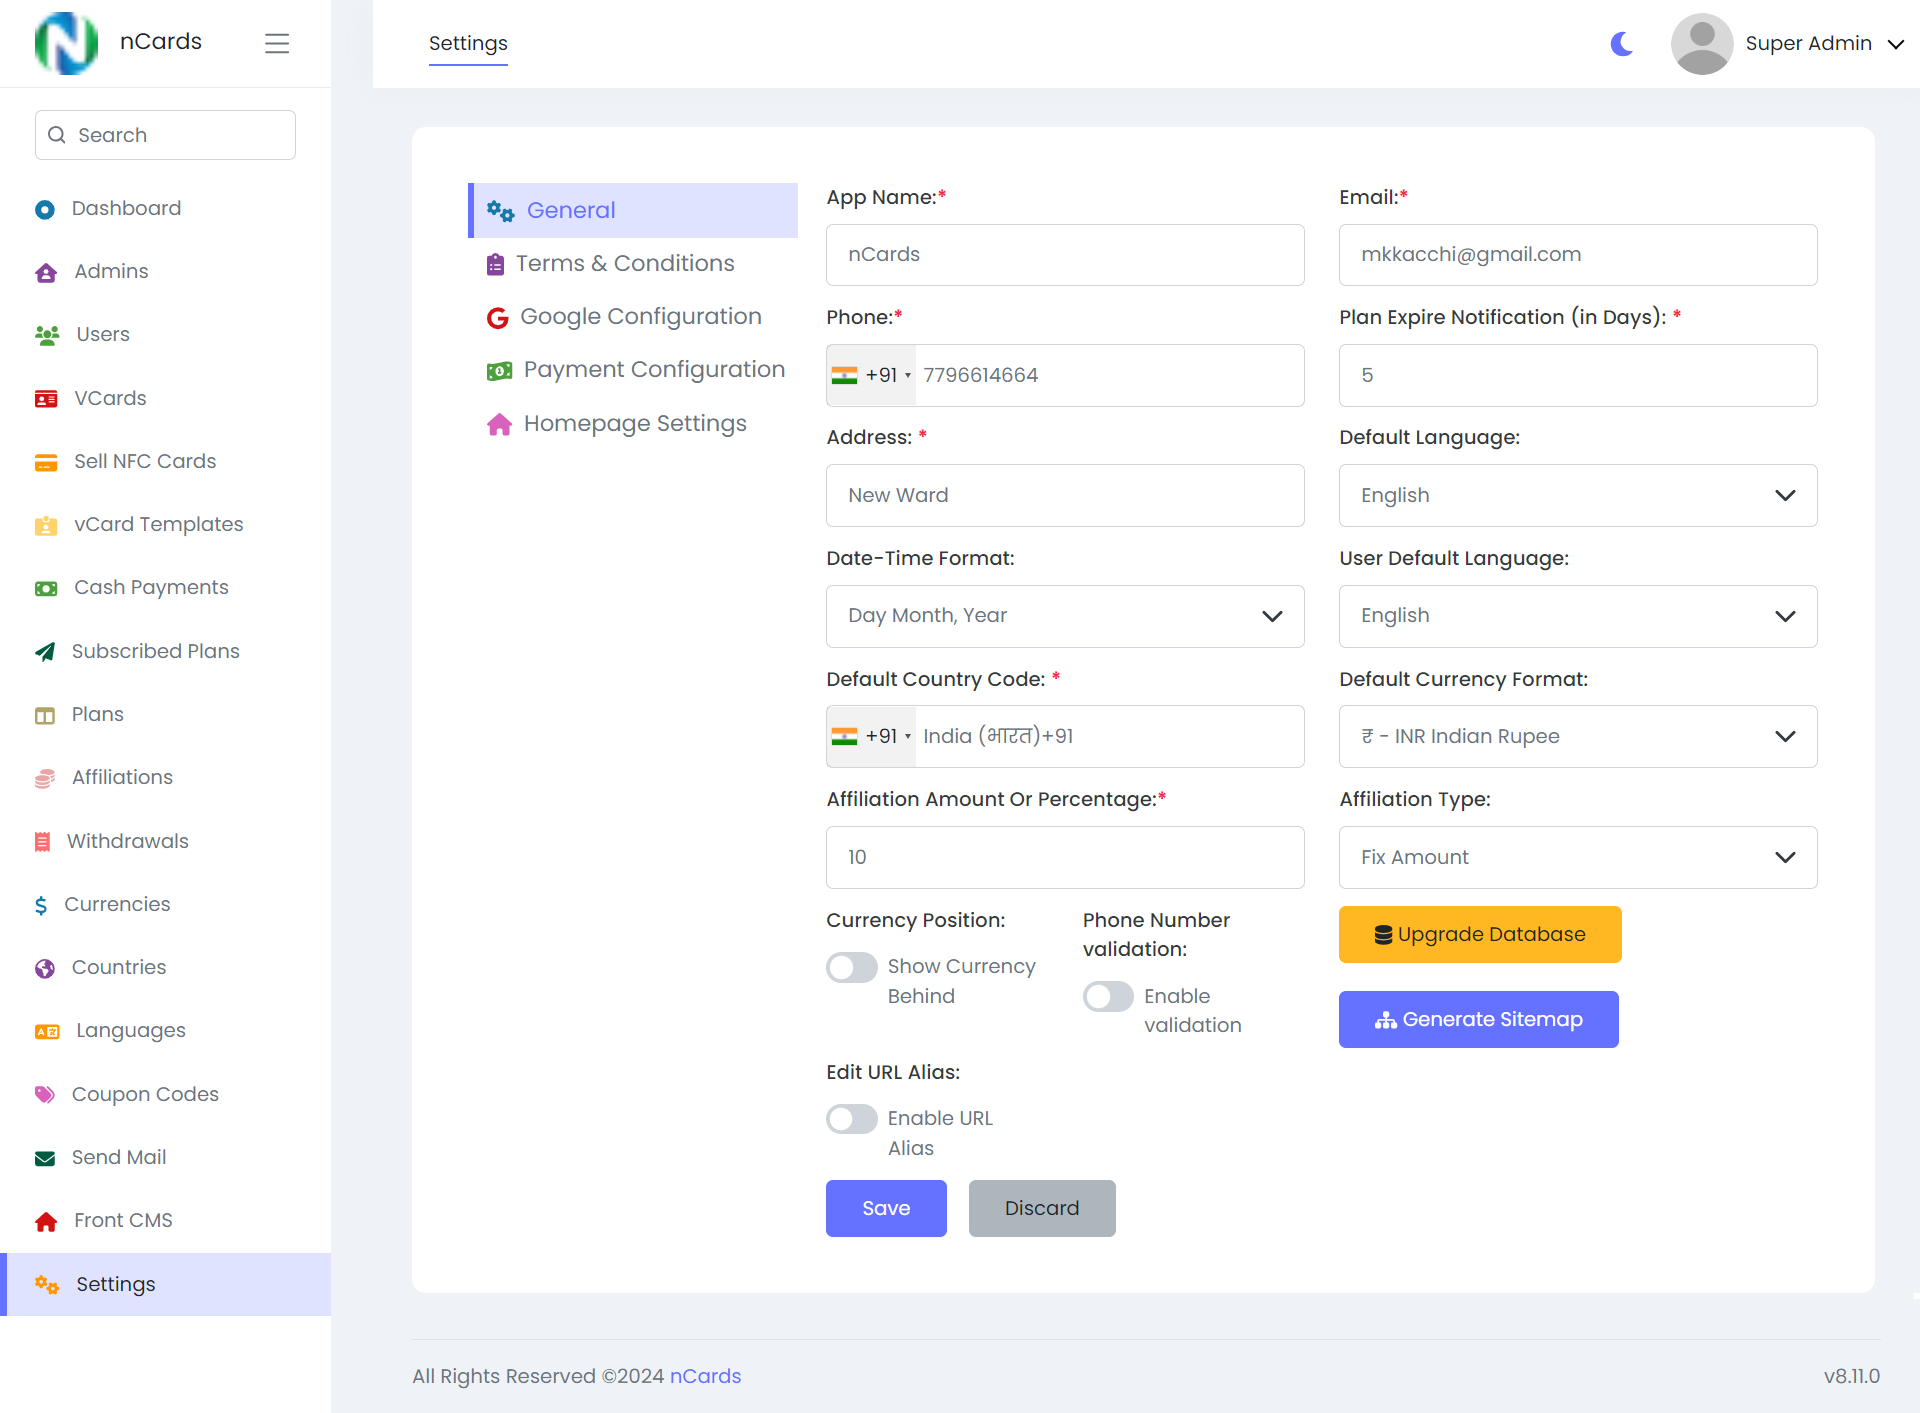Click the Generate Sitemap button

point(1478,1019)
